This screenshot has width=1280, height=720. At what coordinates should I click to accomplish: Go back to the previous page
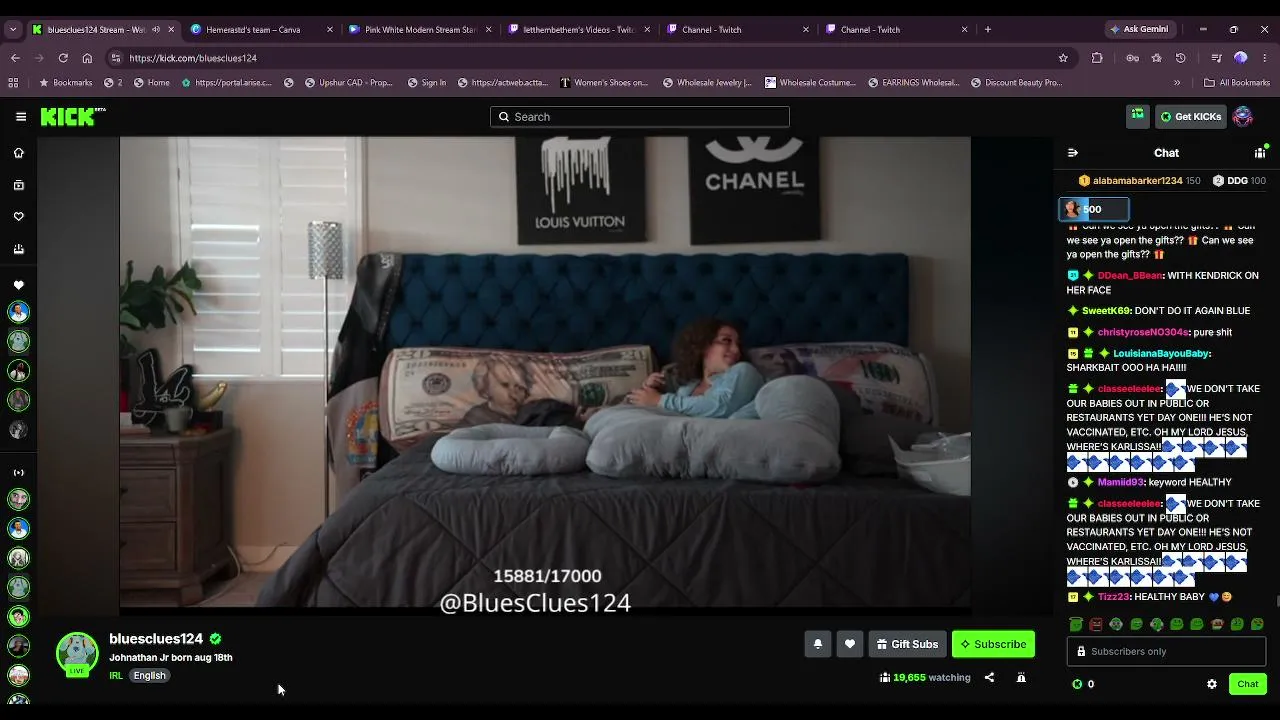(x=15, y=58)
